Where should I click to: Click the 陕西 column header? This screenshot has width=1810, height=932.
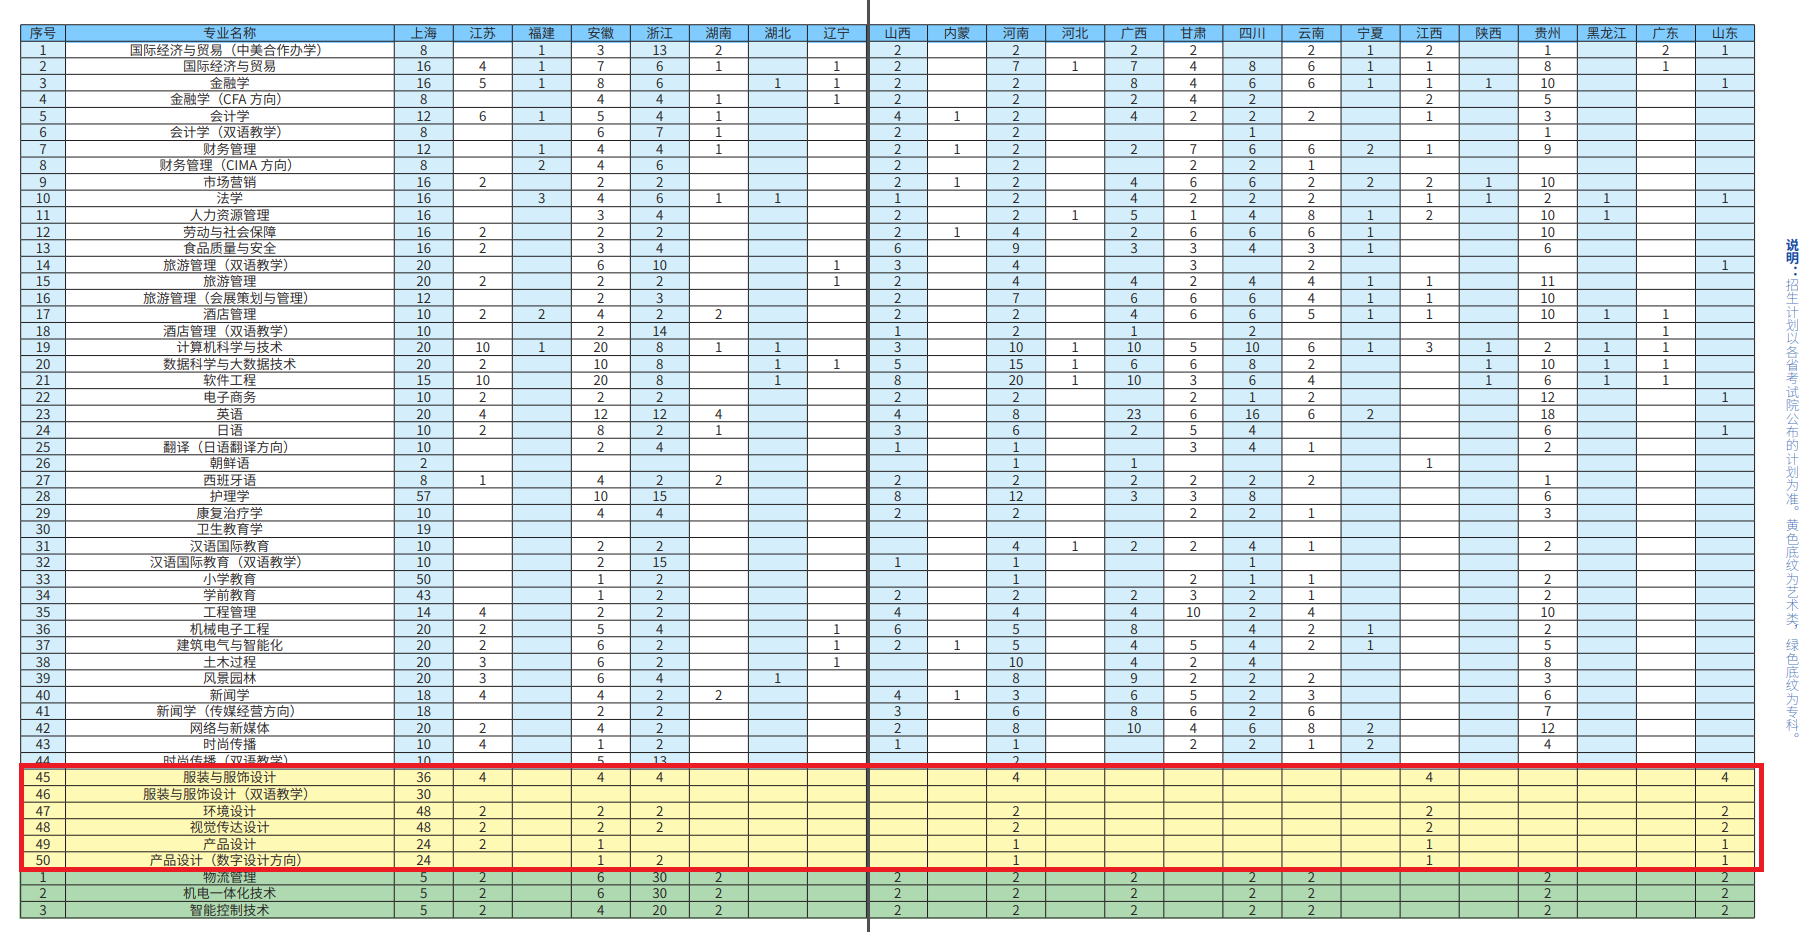click(x=1489, y=33)
